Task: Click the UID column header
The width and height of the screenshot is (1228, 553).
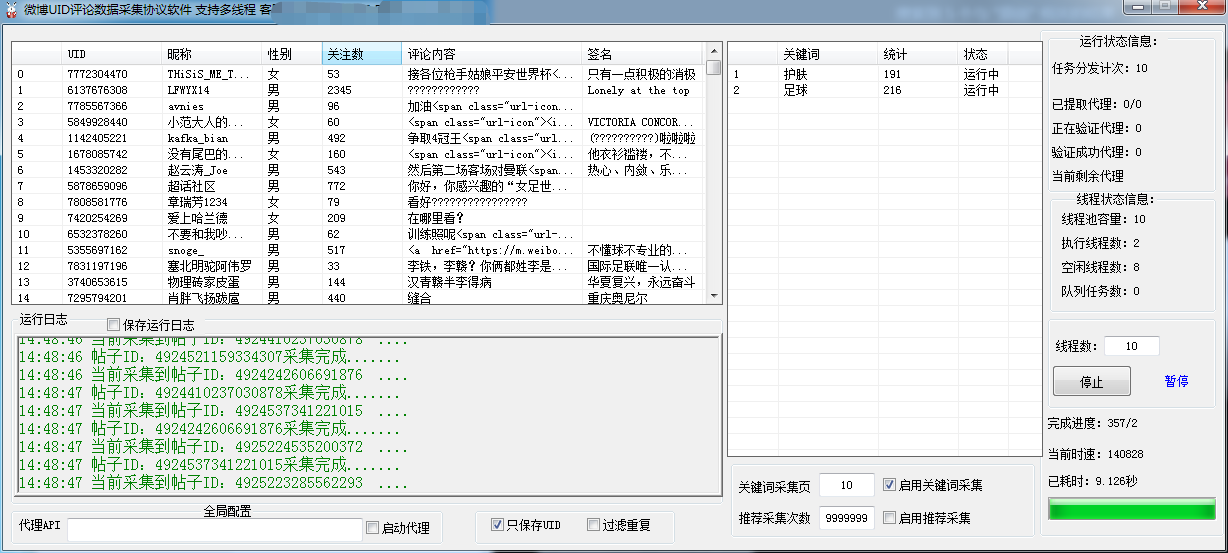Action: tap(112, 54)
